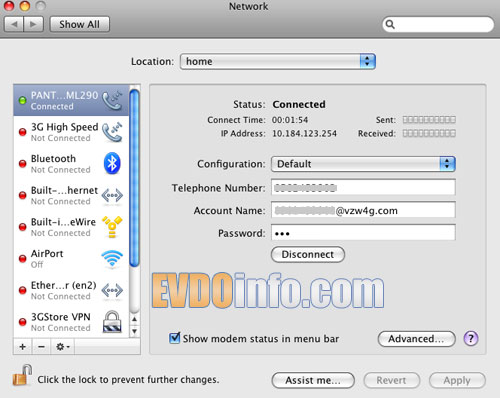500x398 pixels.
Task: Go forward with the right arrow
Action: pos(33,24)
